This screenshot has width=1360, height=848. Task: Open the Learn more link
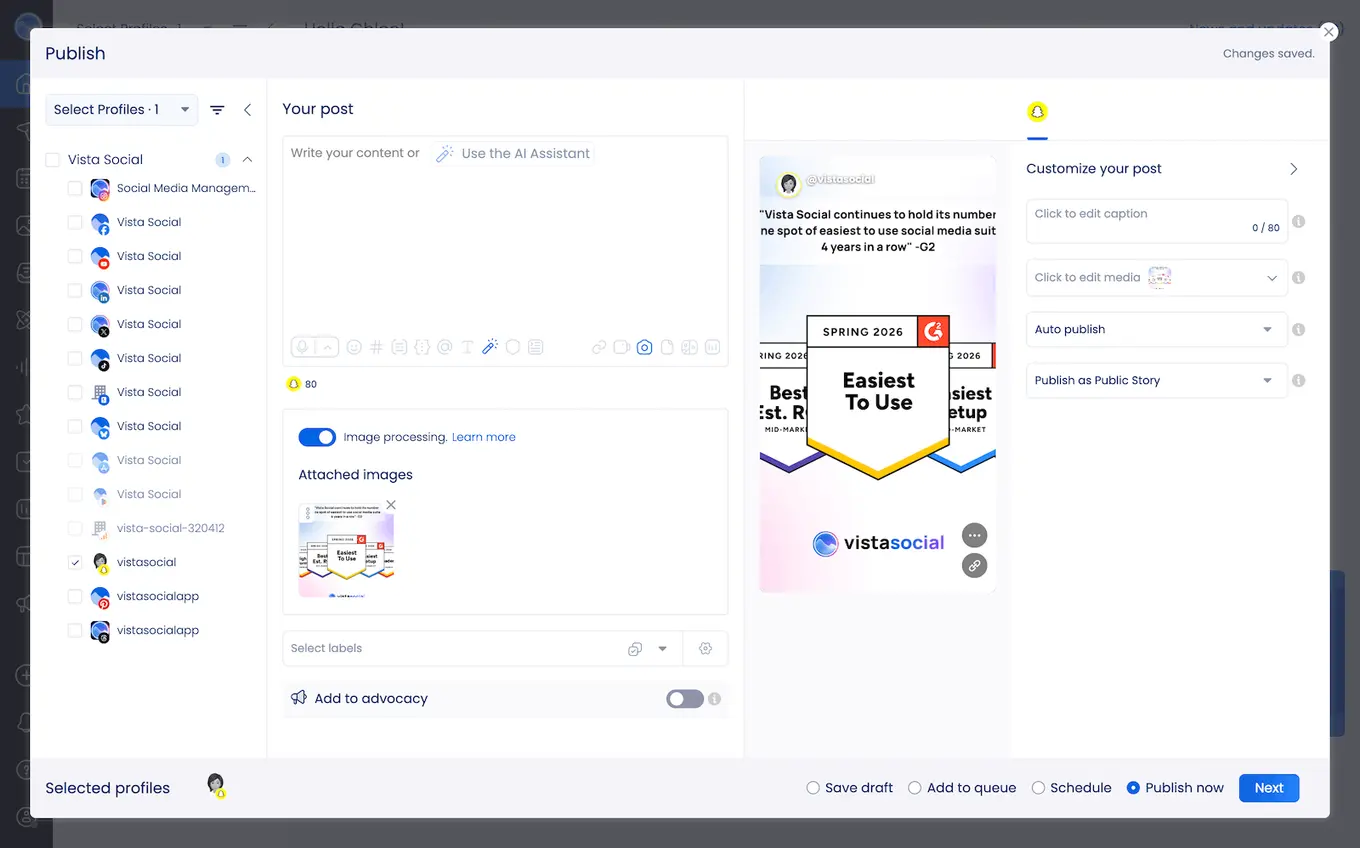point(484,437)
